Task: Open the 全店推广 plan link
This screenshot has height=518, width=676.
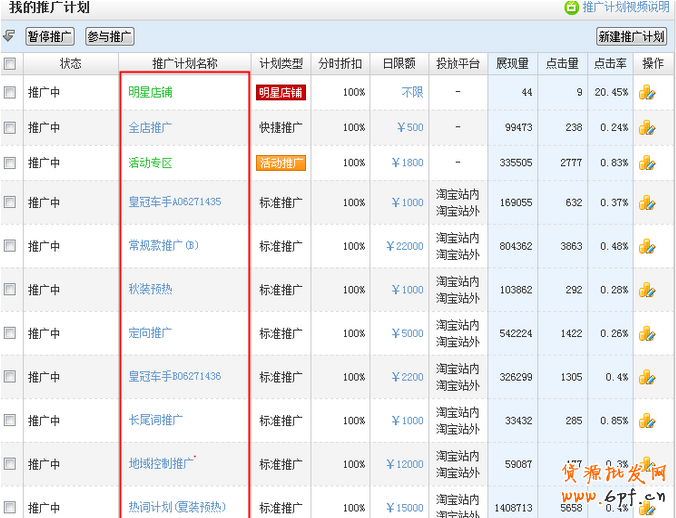Action: click(x=150, y=128)
